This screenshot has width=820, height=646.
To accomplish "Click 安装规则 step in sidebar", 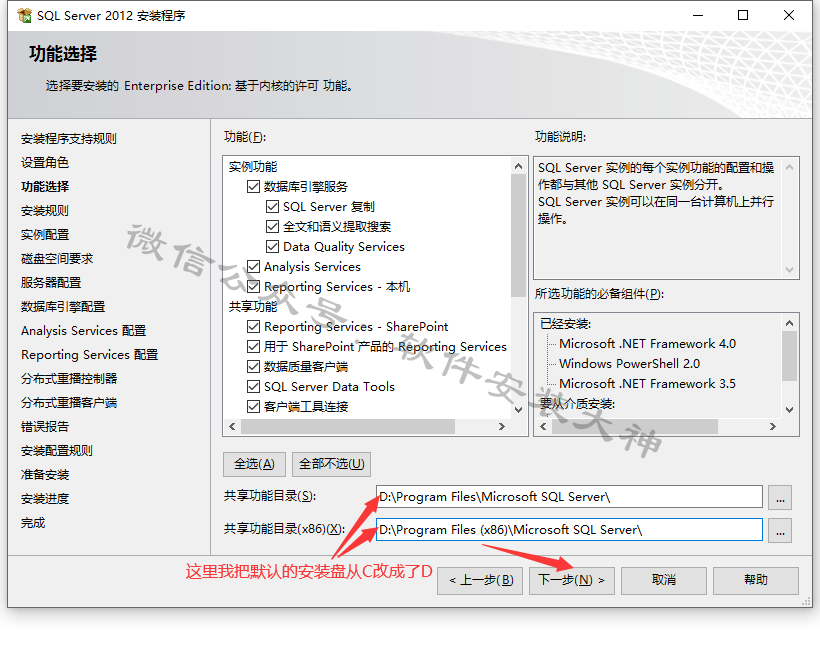I will tap(45, 211).
